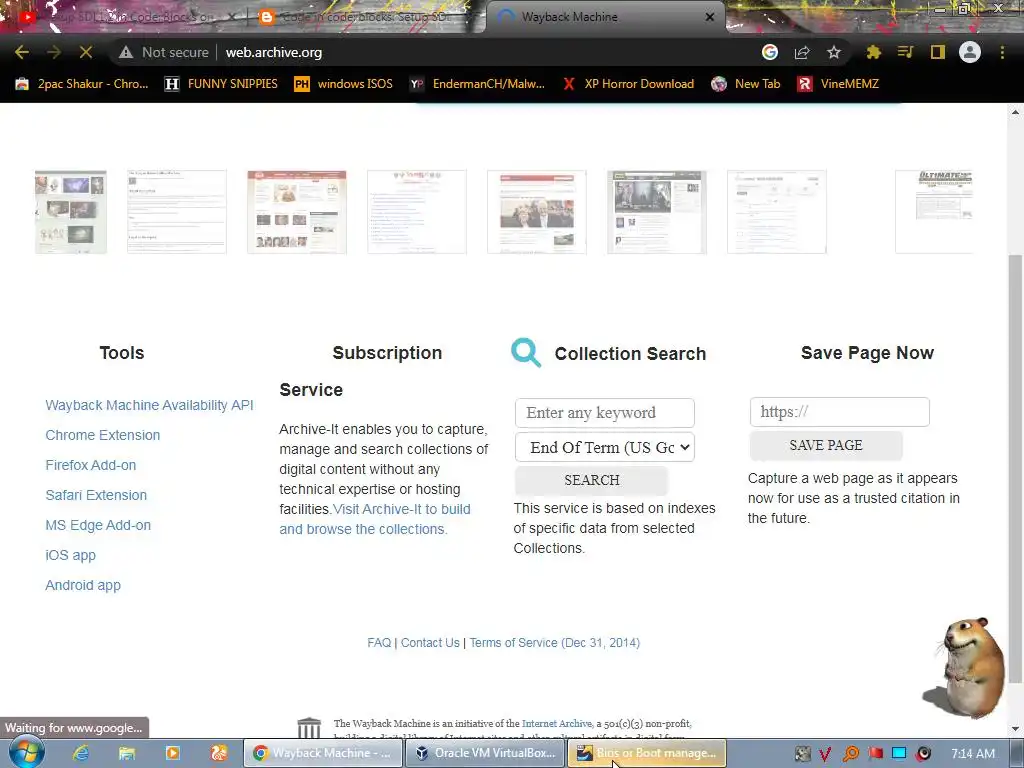Open Wayback Machine Availability API link
Viewport: 1024px width, 768px height.
149,405
